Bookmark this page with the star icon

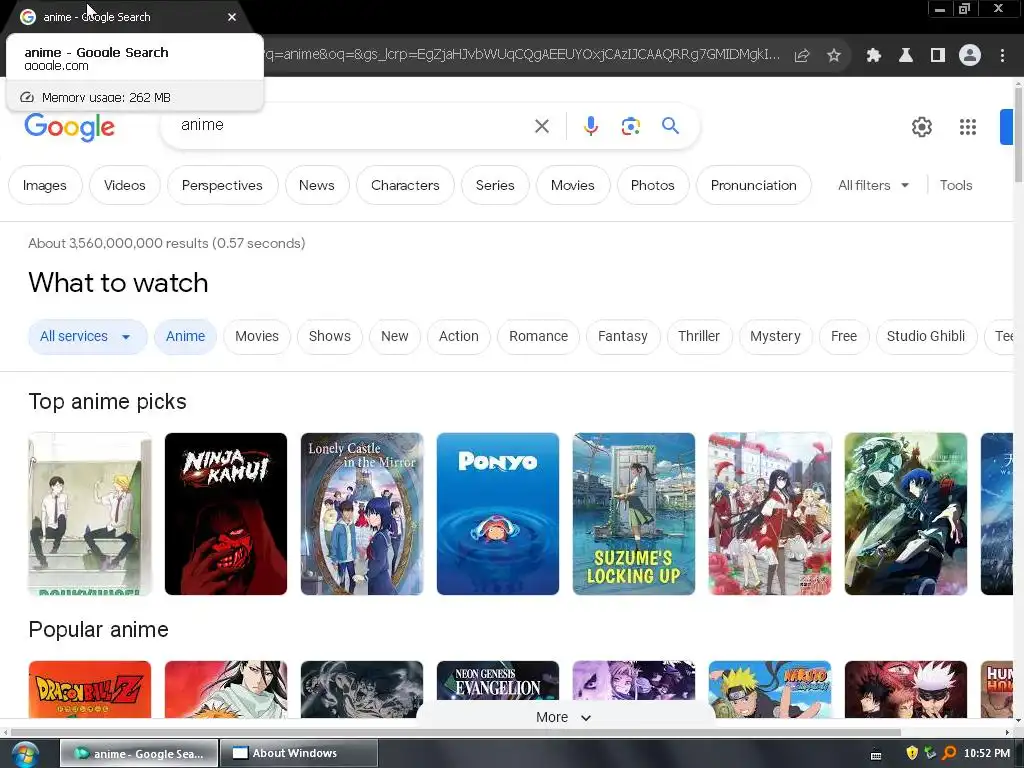(834, 56)
